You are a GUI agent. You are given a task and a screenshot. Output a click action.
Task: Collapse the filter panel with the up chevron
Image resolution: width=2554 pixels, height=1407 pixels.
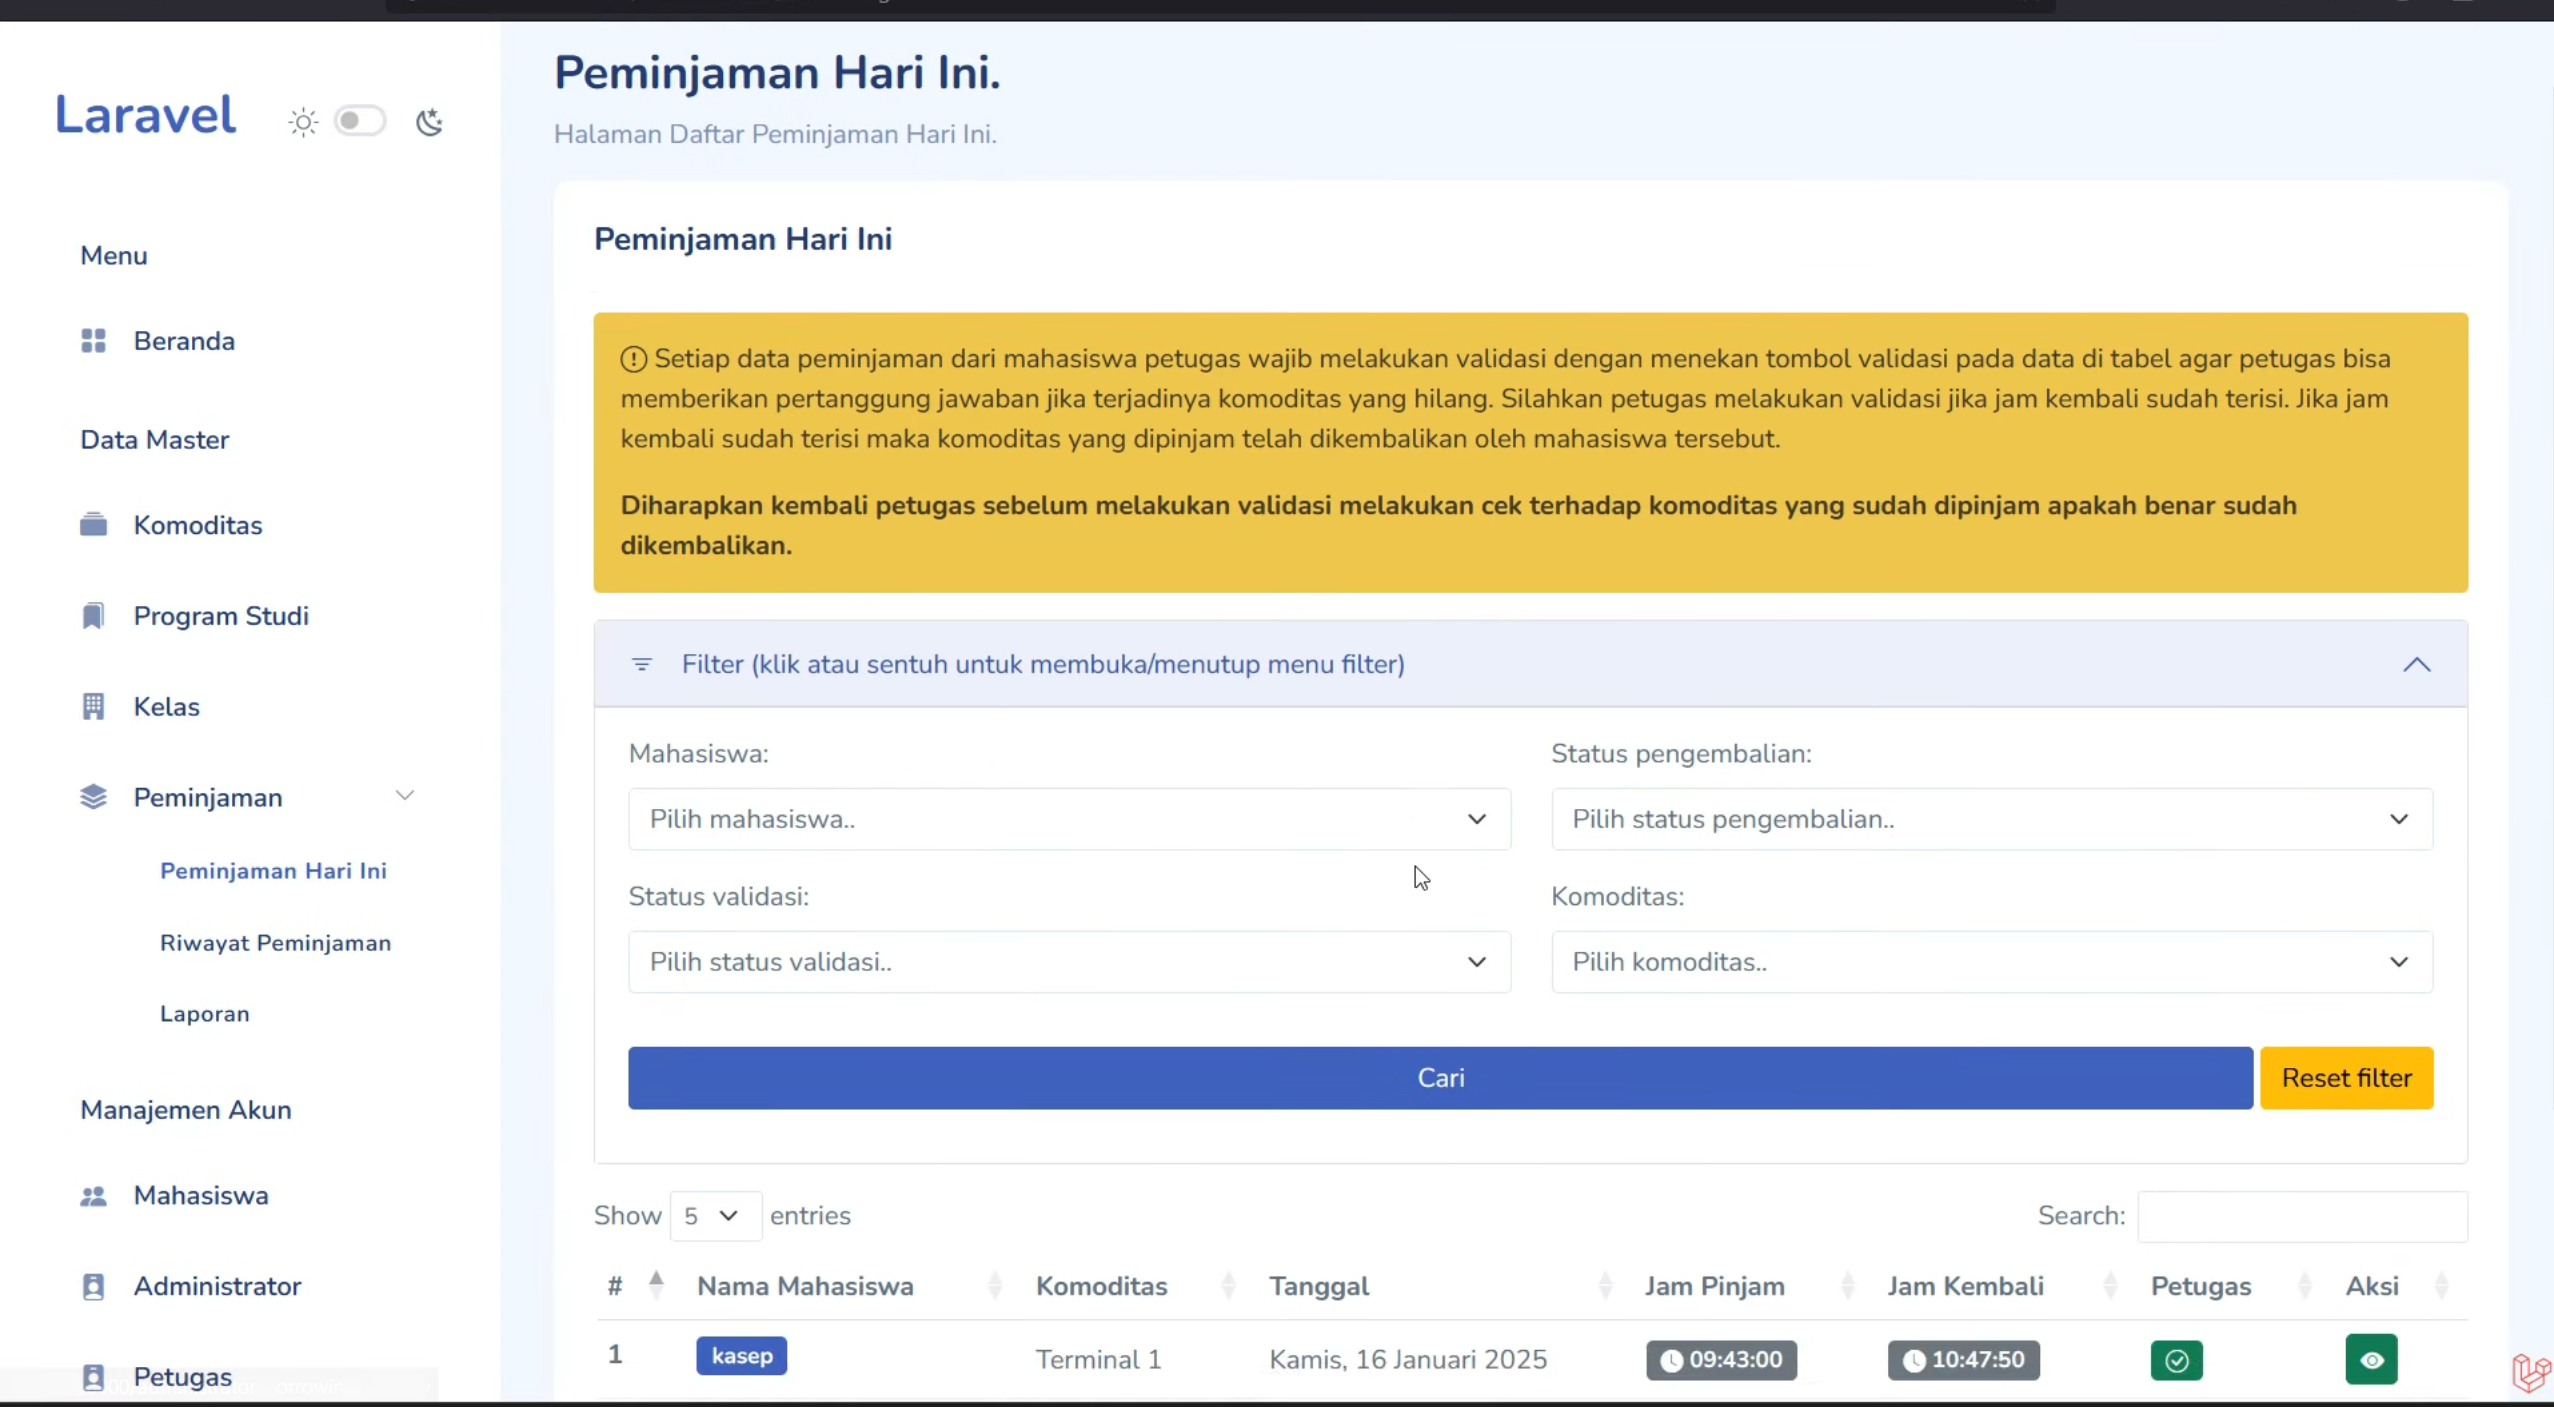2416,665
